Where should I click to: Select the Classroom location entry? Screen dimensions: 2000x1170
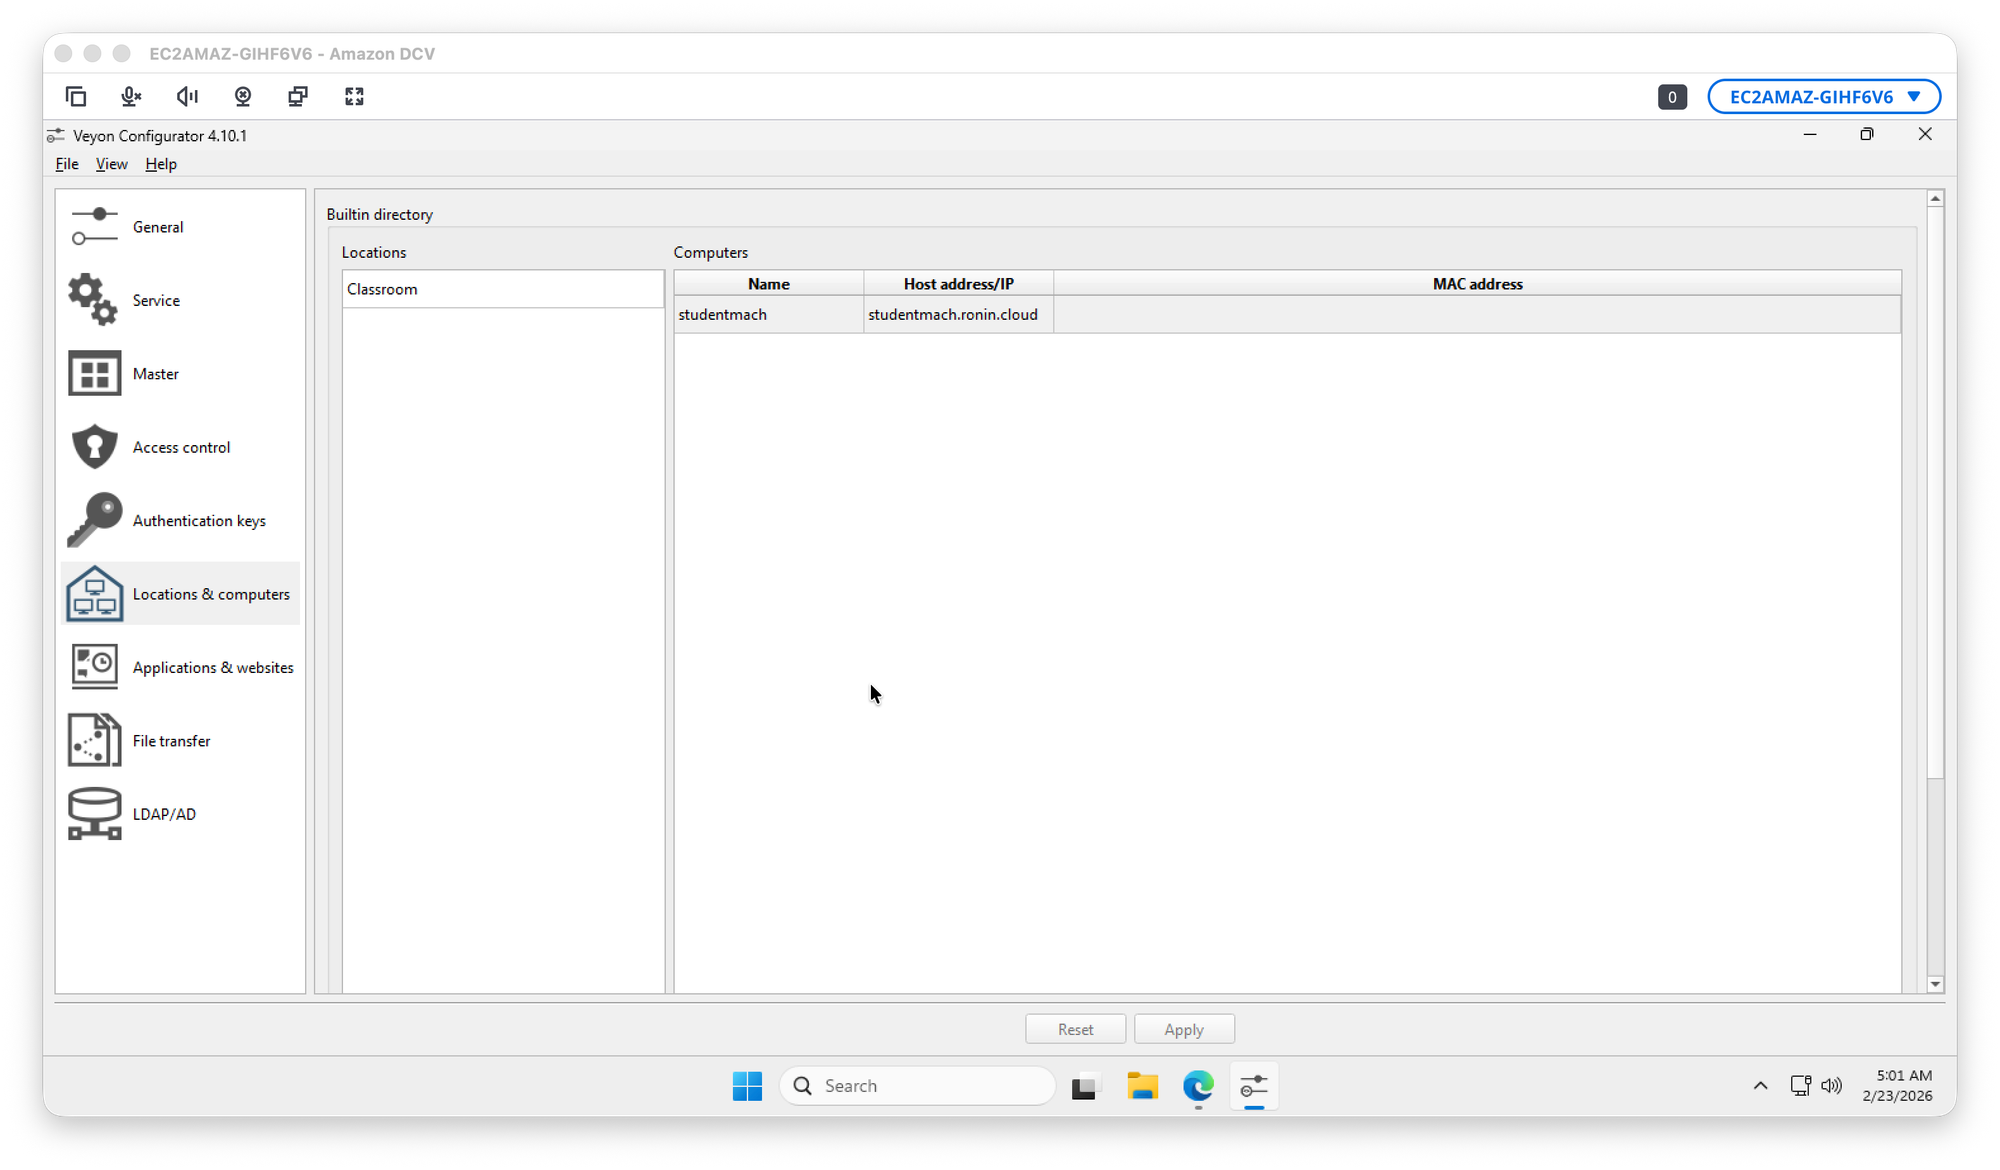382,289
